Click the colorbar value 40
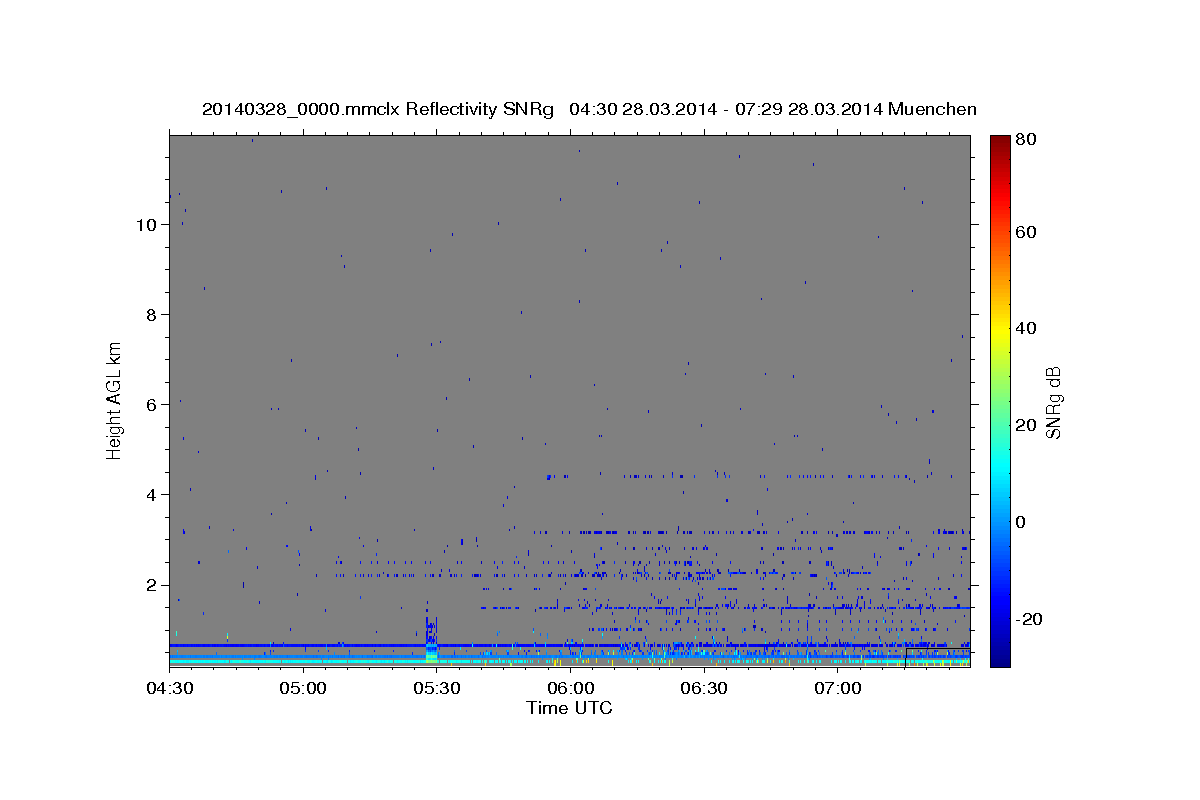The height and width of the screenshot is (800, 1200). (x=1025, y=328)
